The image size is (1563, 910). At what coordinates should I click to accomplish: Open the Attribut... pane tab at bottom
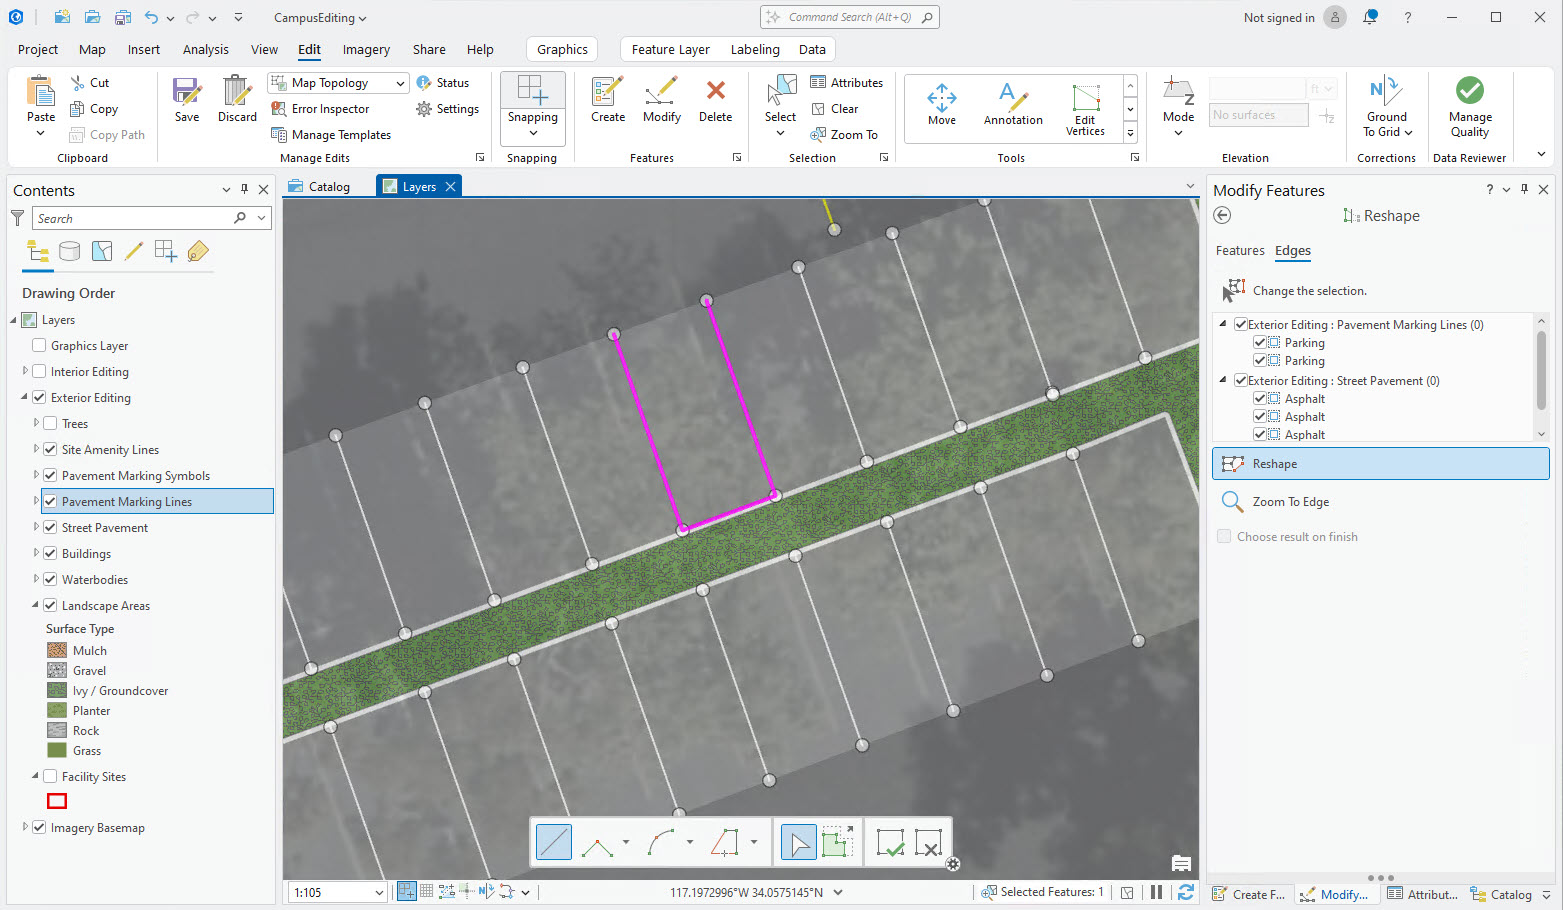1422,895
